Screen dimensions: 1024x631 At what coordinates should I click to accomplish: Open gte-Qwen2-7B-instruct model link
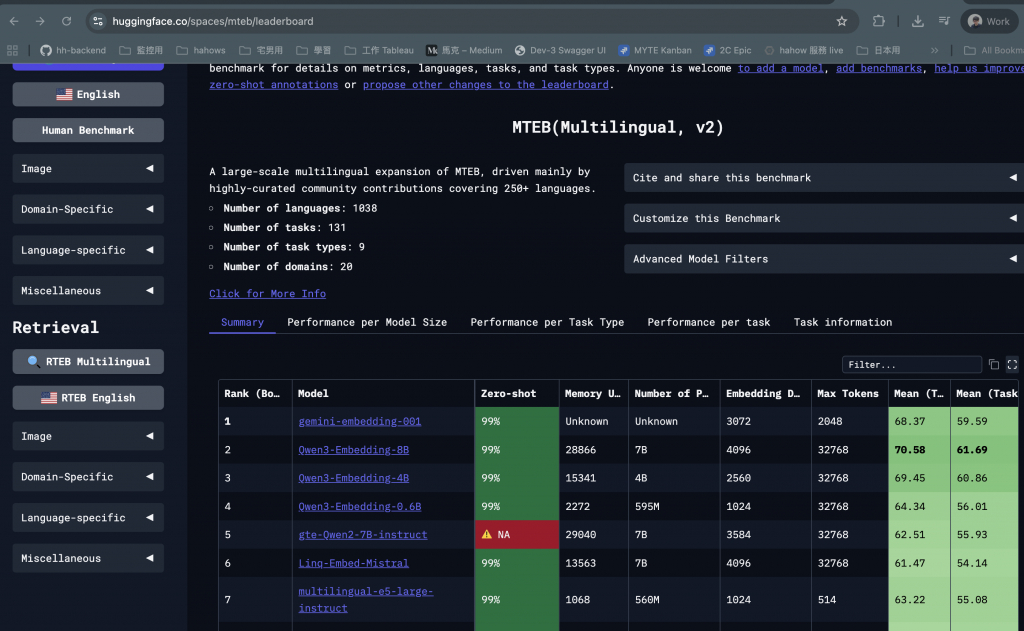363,534
